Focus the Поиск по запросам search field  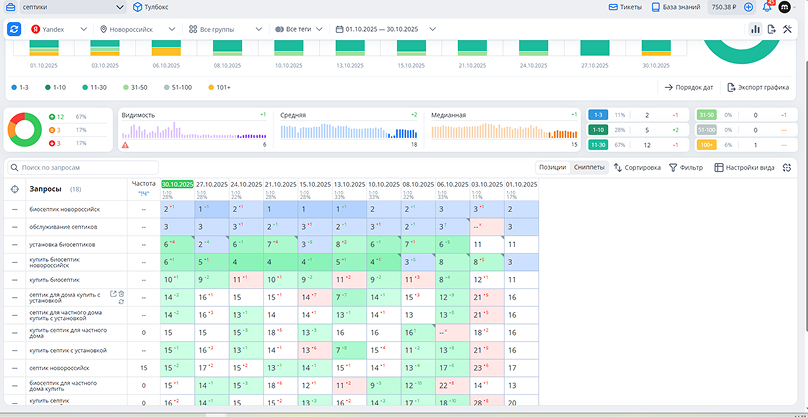coord(83,168)
